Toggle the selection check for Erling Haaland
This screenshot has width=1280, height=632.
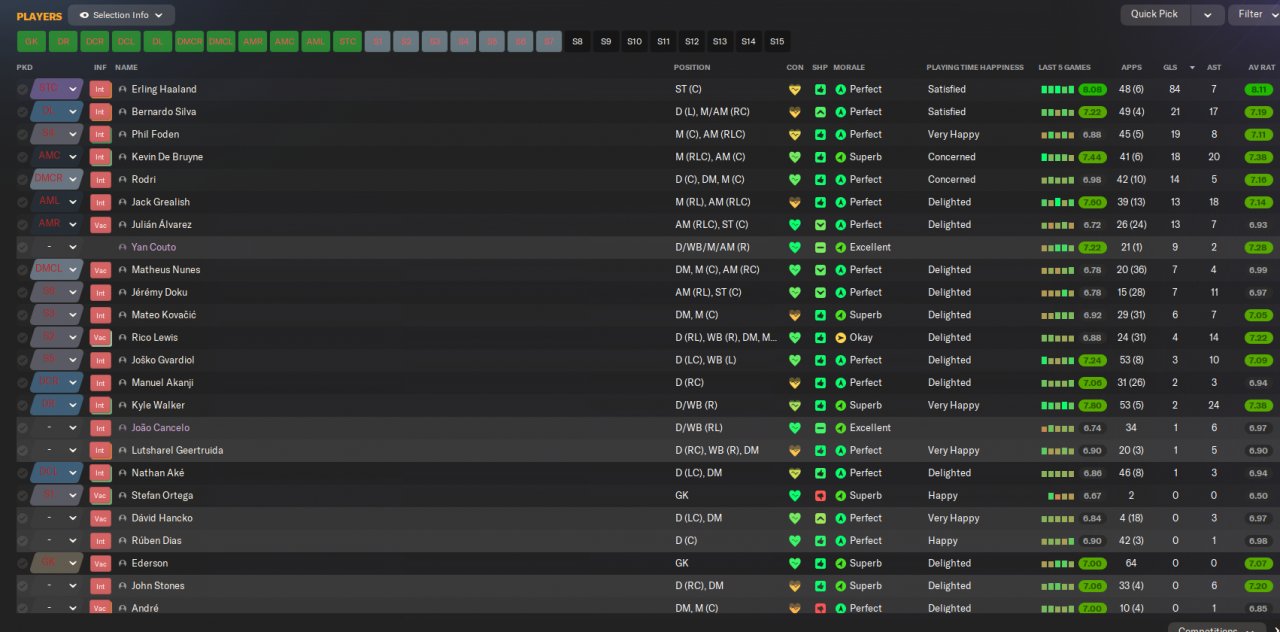click(22, 89)
